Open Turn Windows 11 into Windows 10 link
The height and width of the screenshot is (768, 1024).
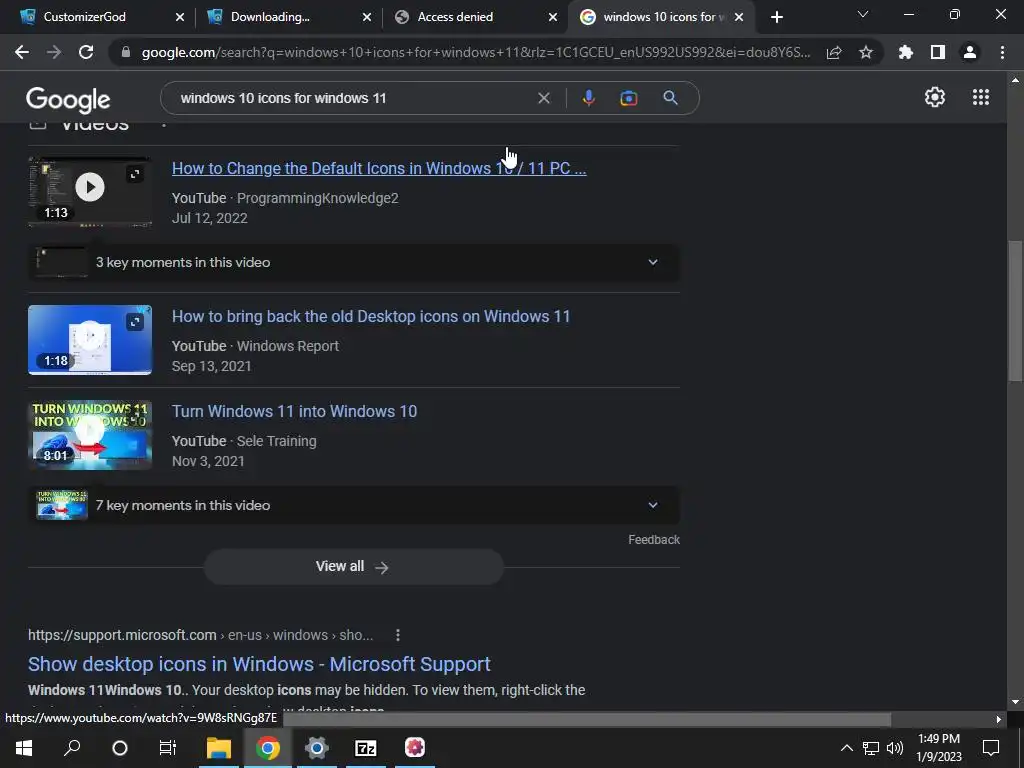point(295,411)
